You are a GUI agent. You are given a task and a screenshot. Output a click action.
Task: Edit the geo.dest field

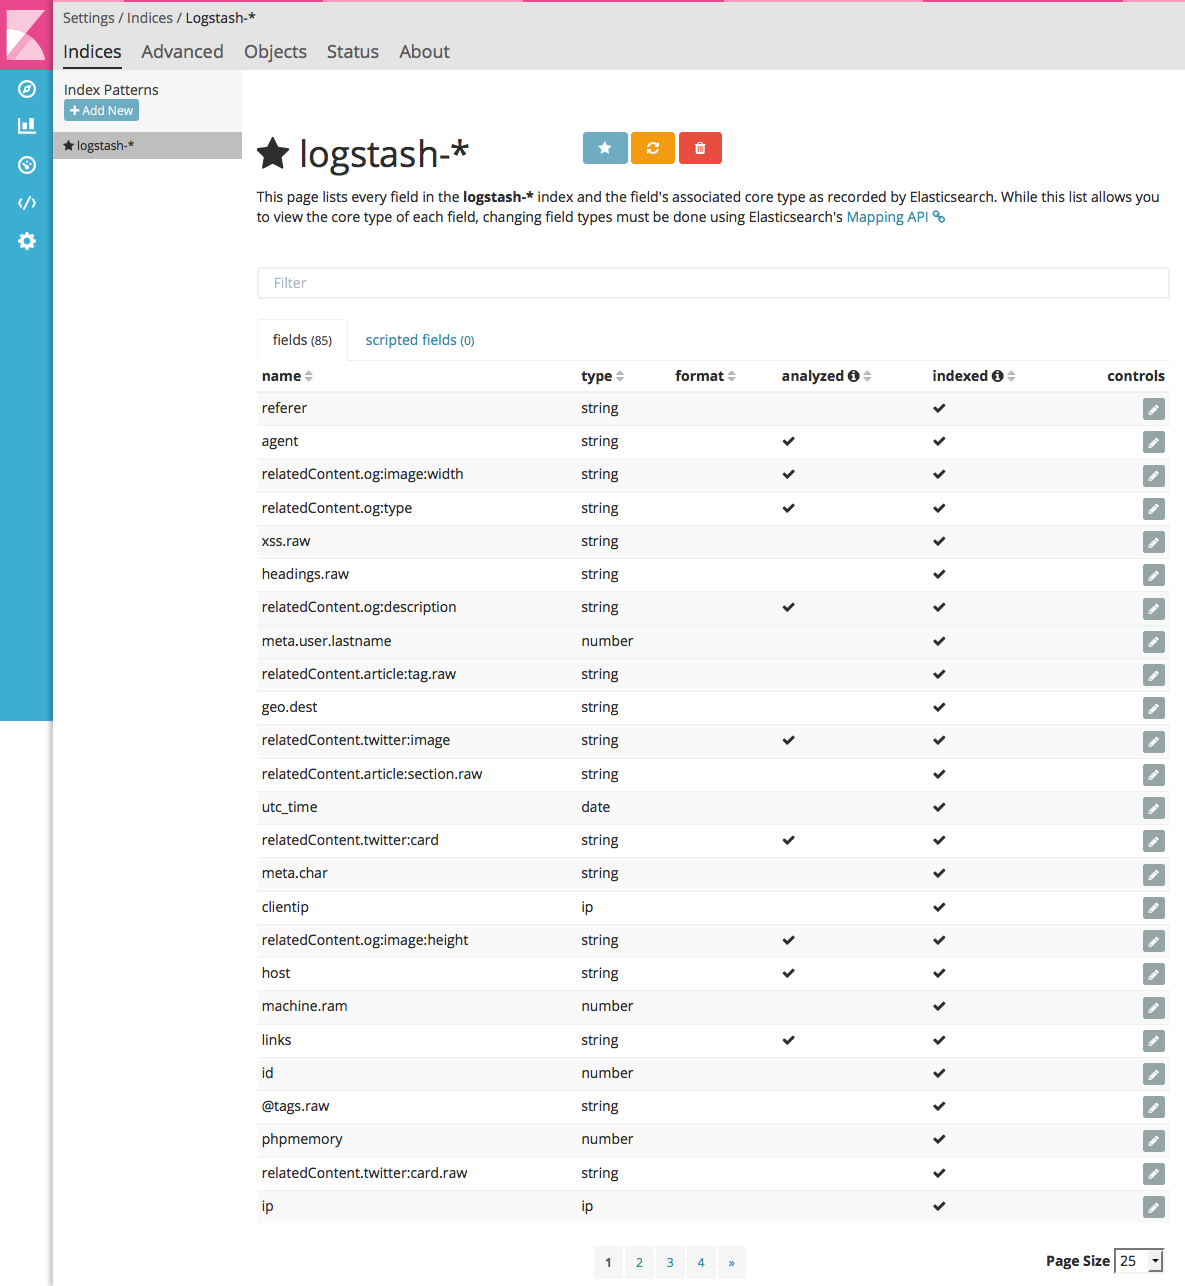pyautogui.click(x=1154, y=708)
